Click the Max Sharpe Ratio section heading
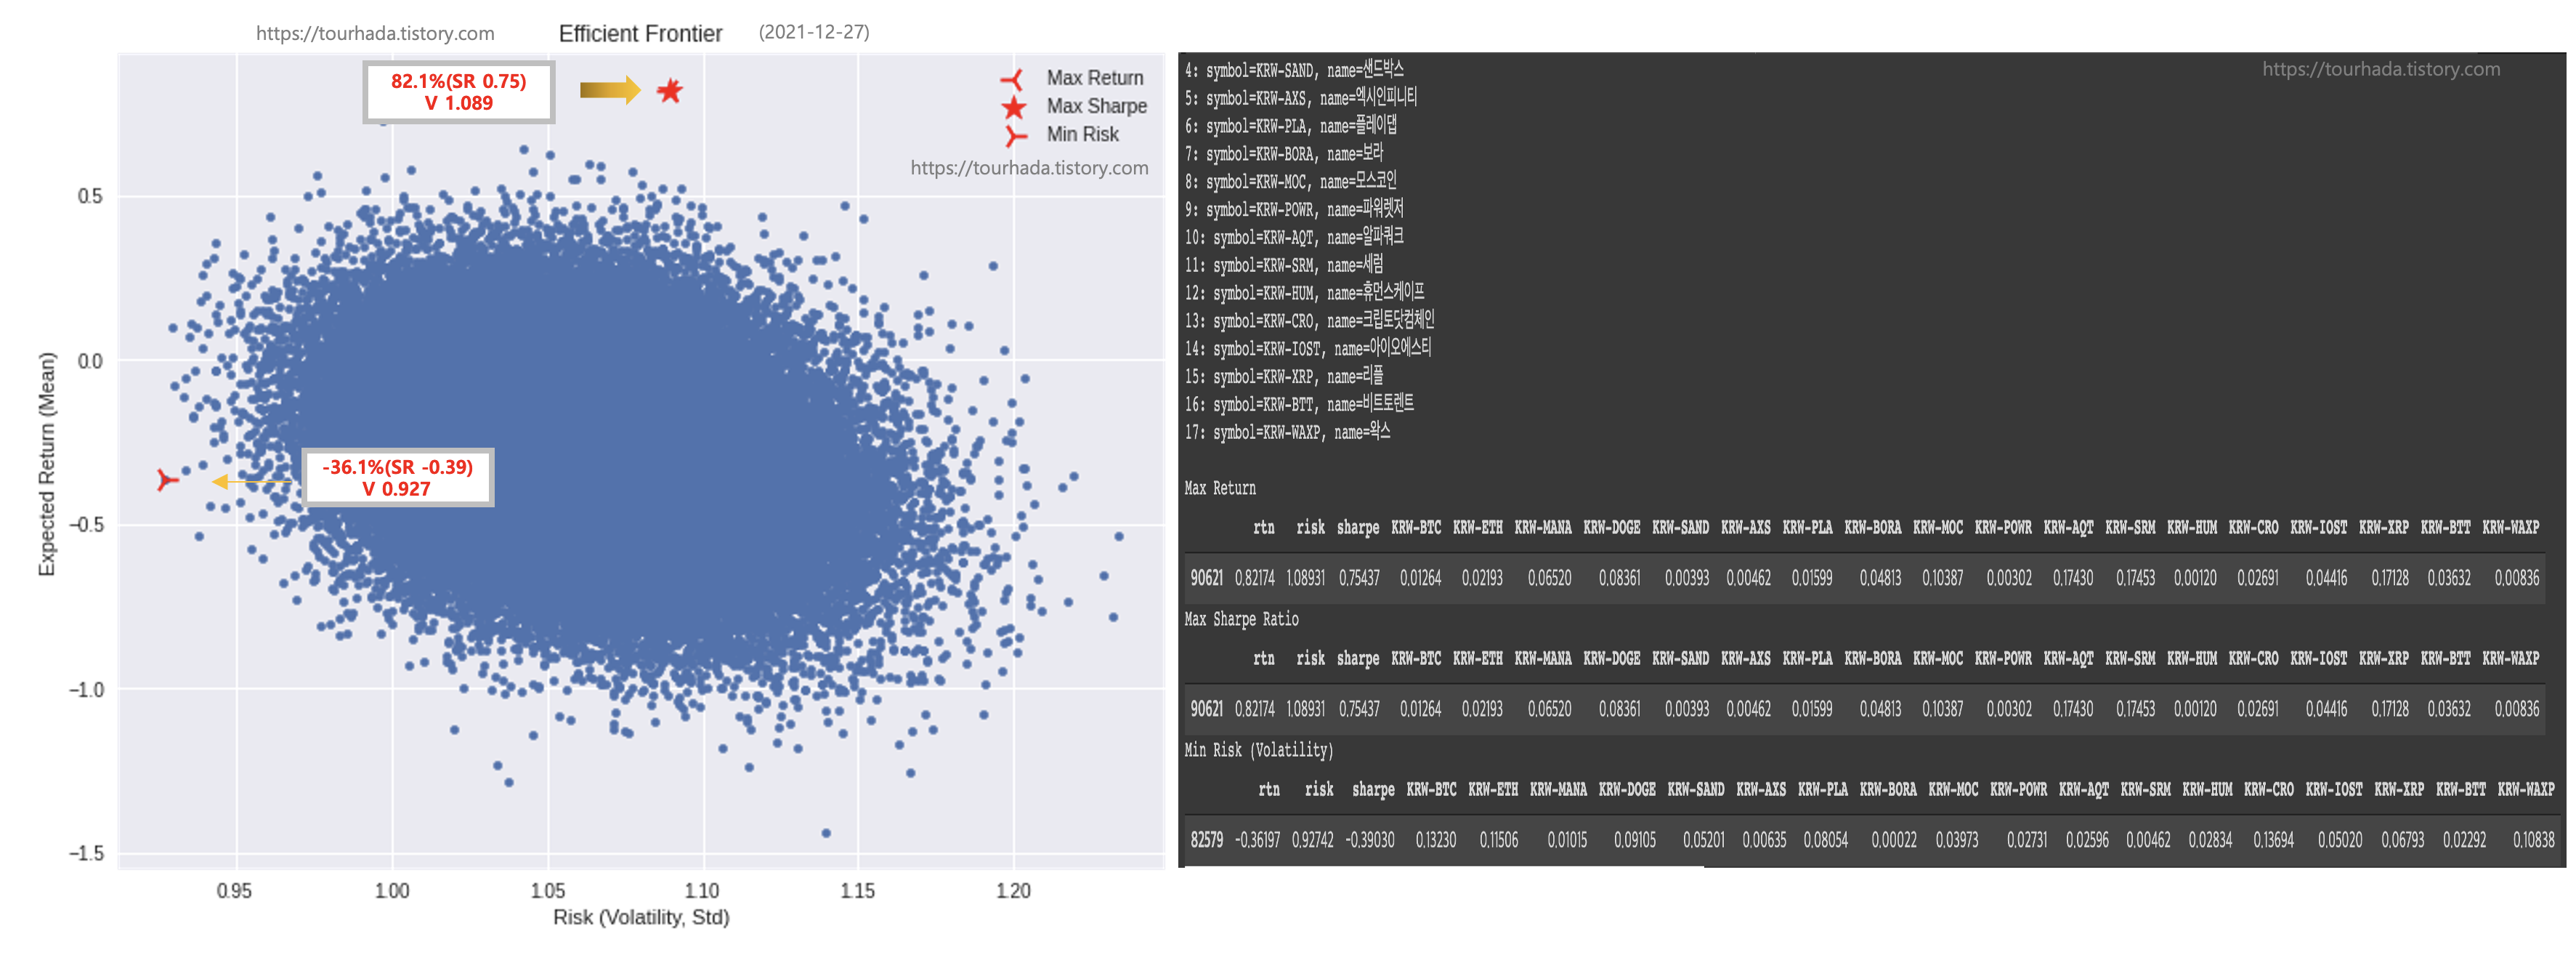 [1241, 619]
